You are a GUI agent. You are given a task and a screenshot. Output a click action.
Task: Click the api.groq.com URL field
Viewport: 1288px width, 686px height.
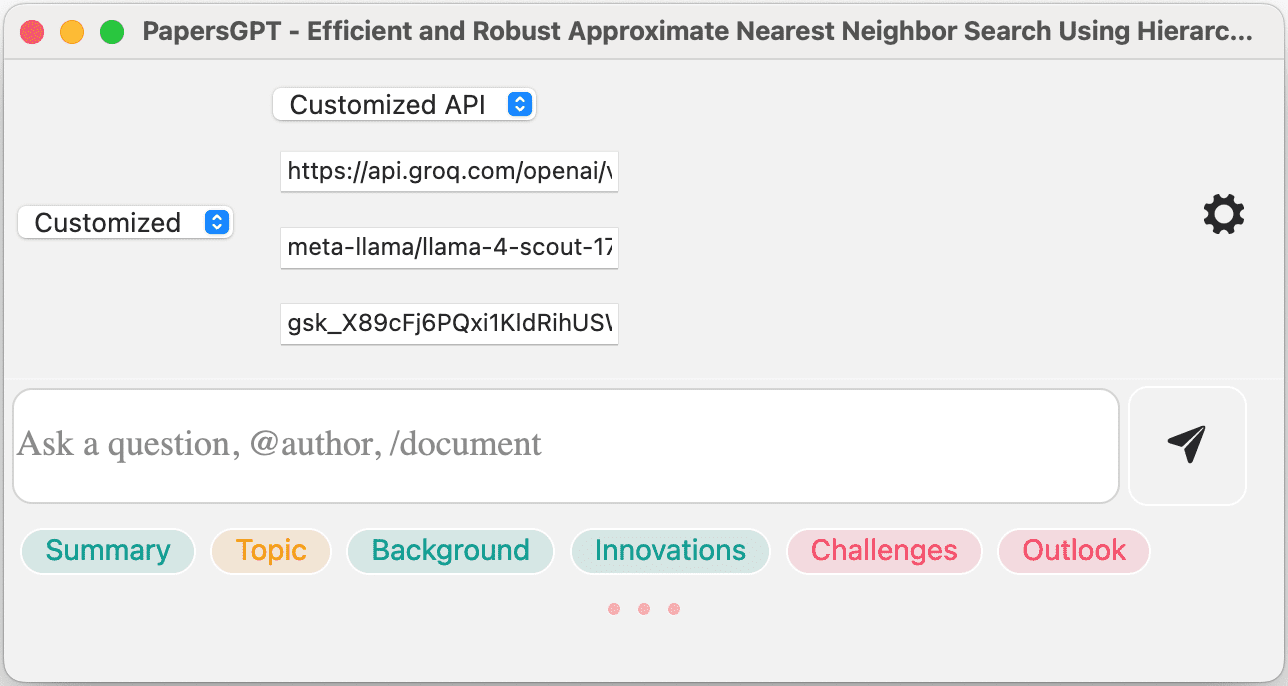449,172
